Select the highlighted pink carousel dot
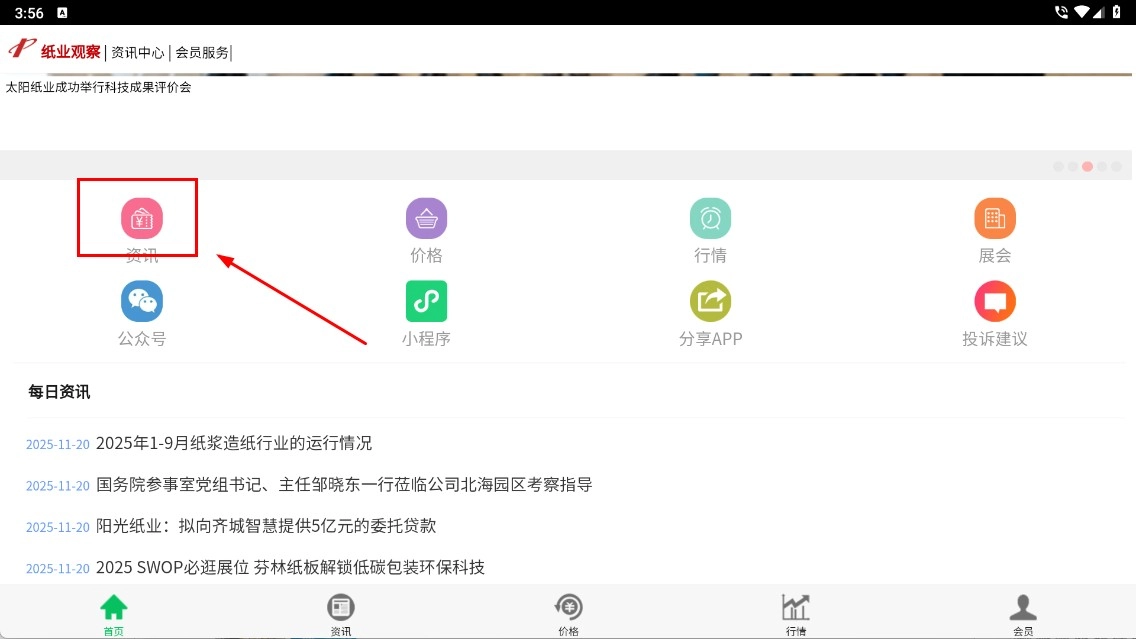 (1087, 167)
